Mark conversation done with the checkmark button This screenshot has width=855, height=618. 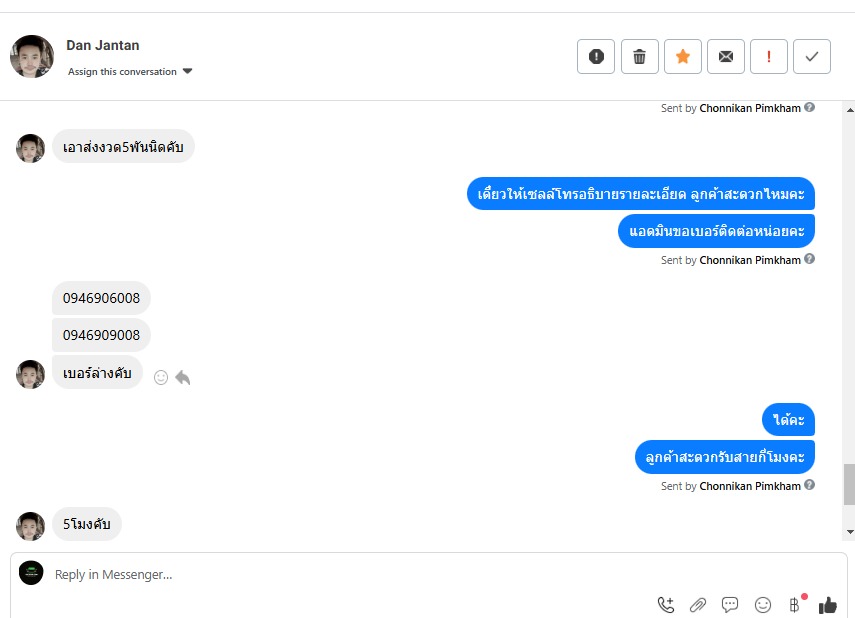point(812,56)
